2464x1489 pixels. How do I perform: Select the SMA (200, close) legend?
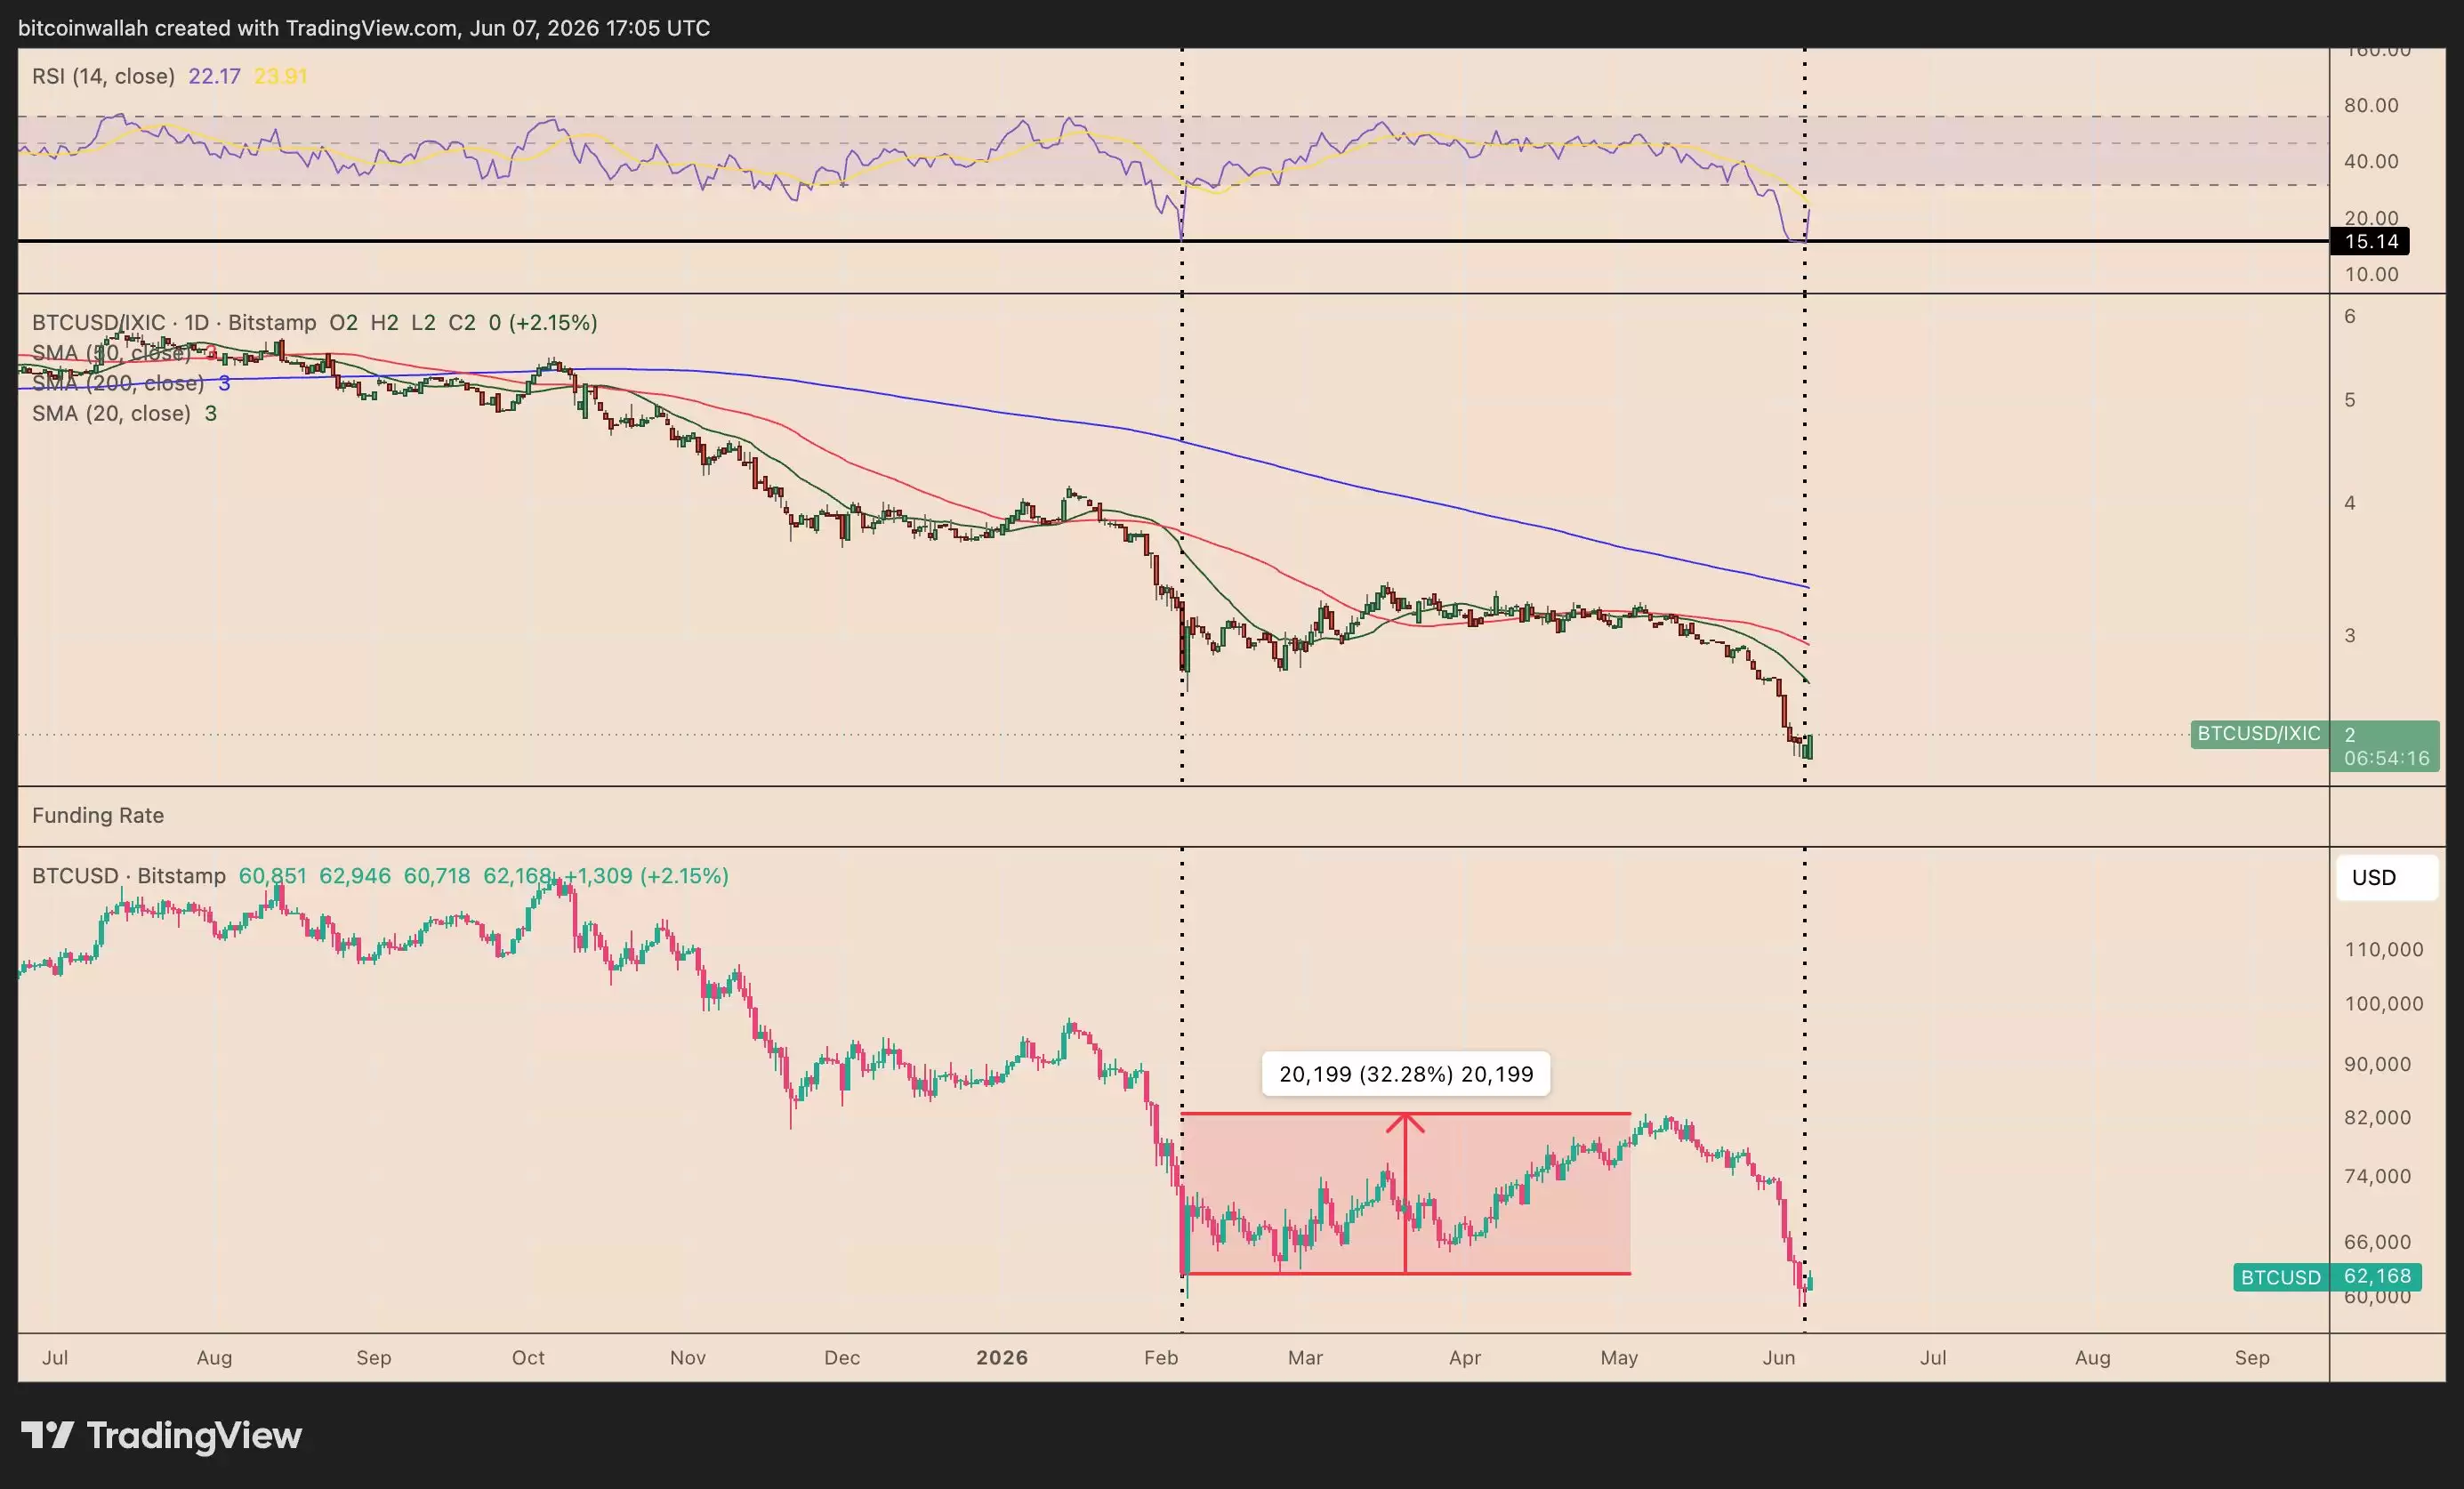[x=117, y=383]
